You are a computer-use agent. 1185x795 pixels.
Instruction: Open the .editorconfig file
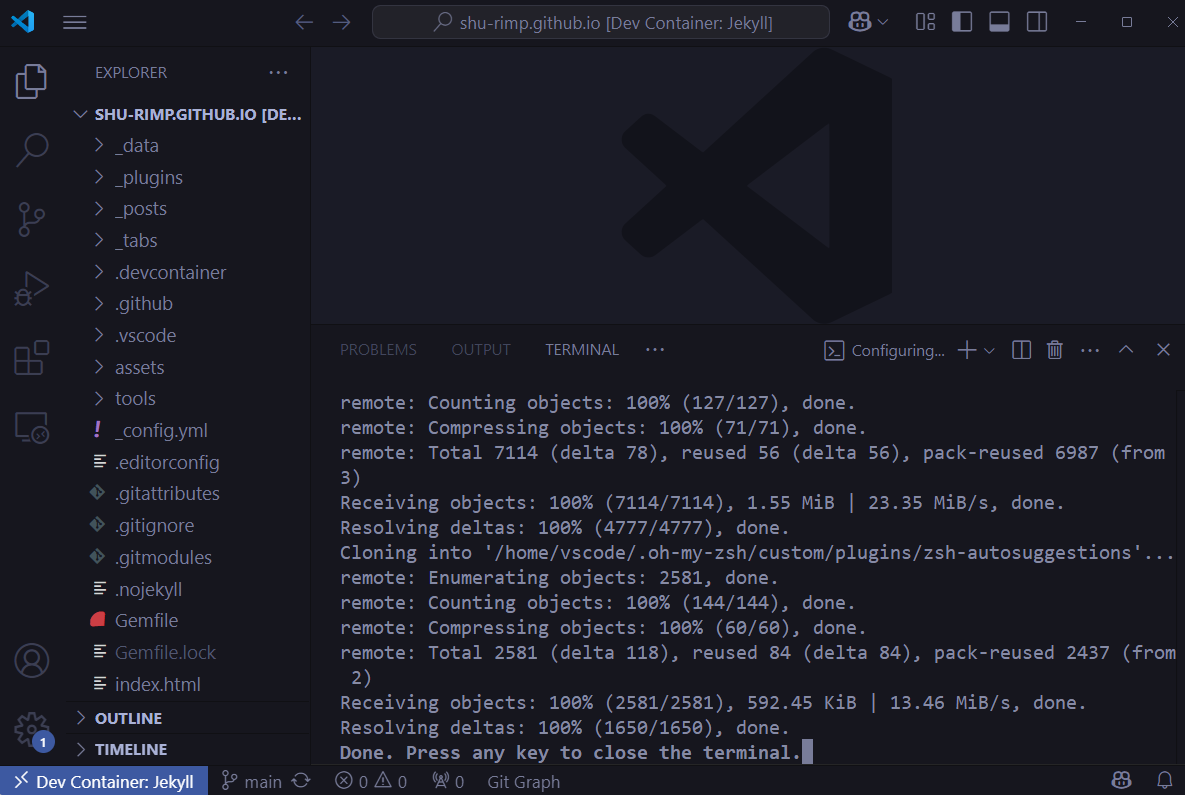click(189, 462)
